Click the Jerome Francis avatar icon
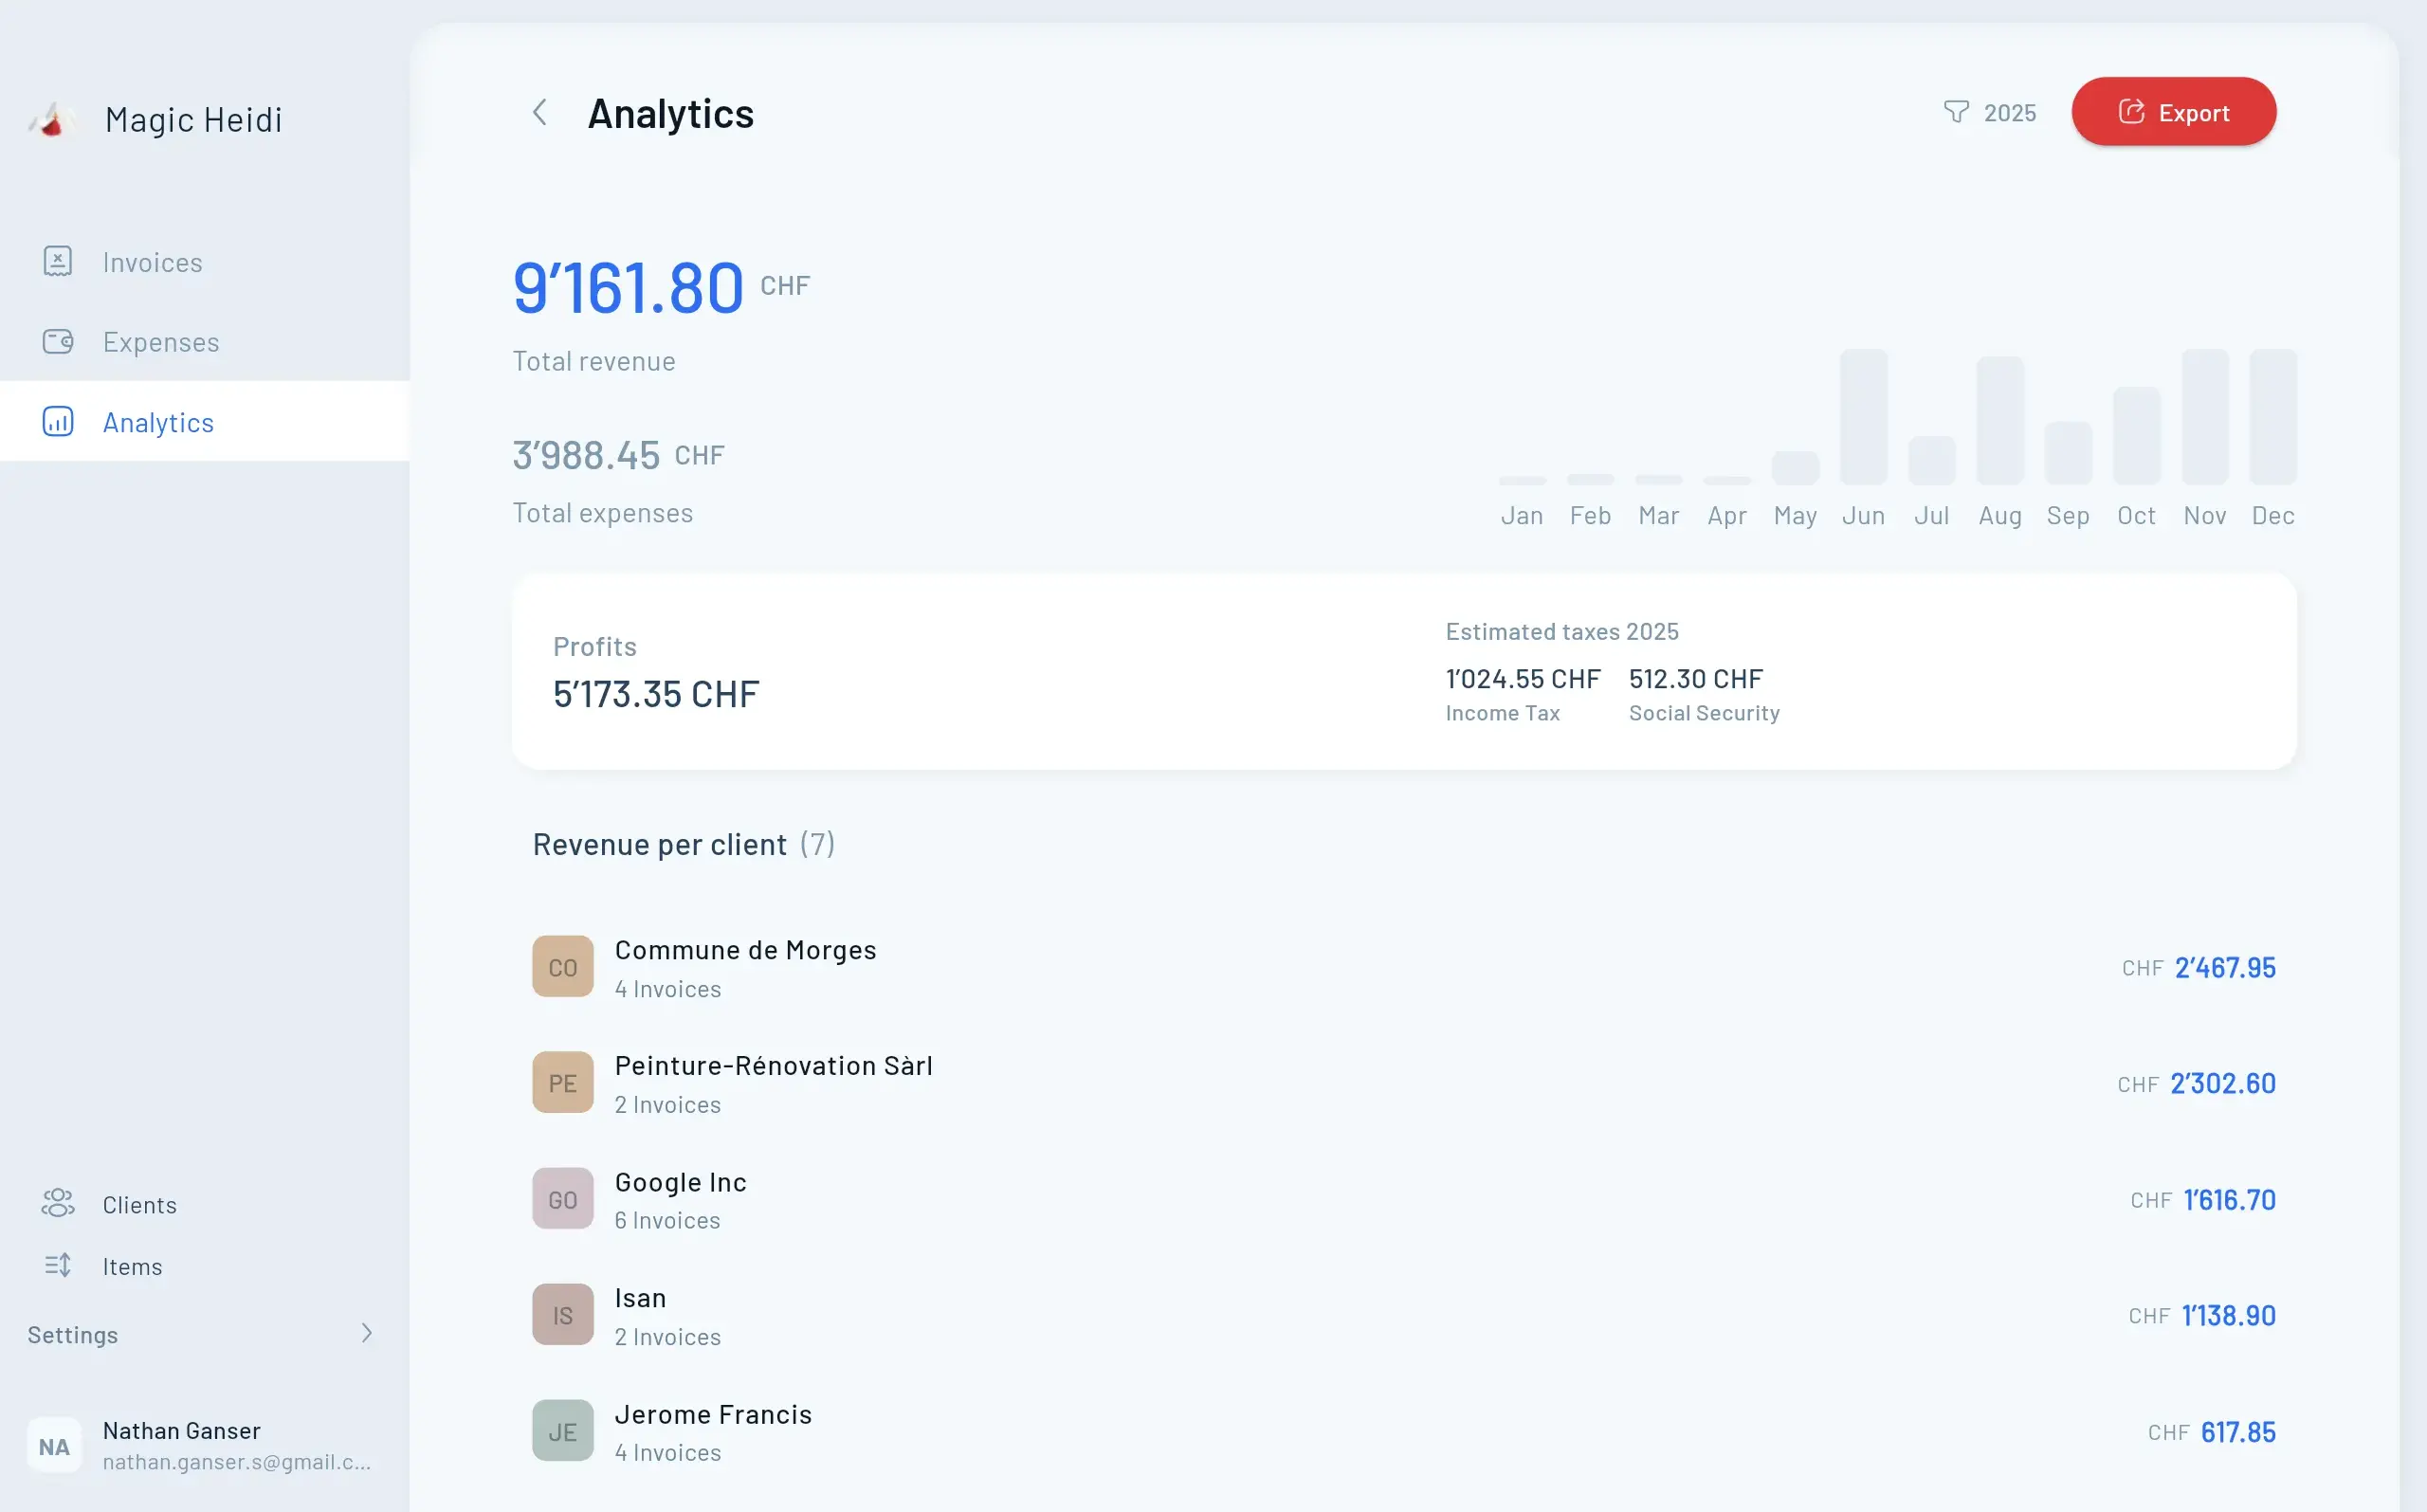2427x1512 pixels. [x=562, y=1430]
